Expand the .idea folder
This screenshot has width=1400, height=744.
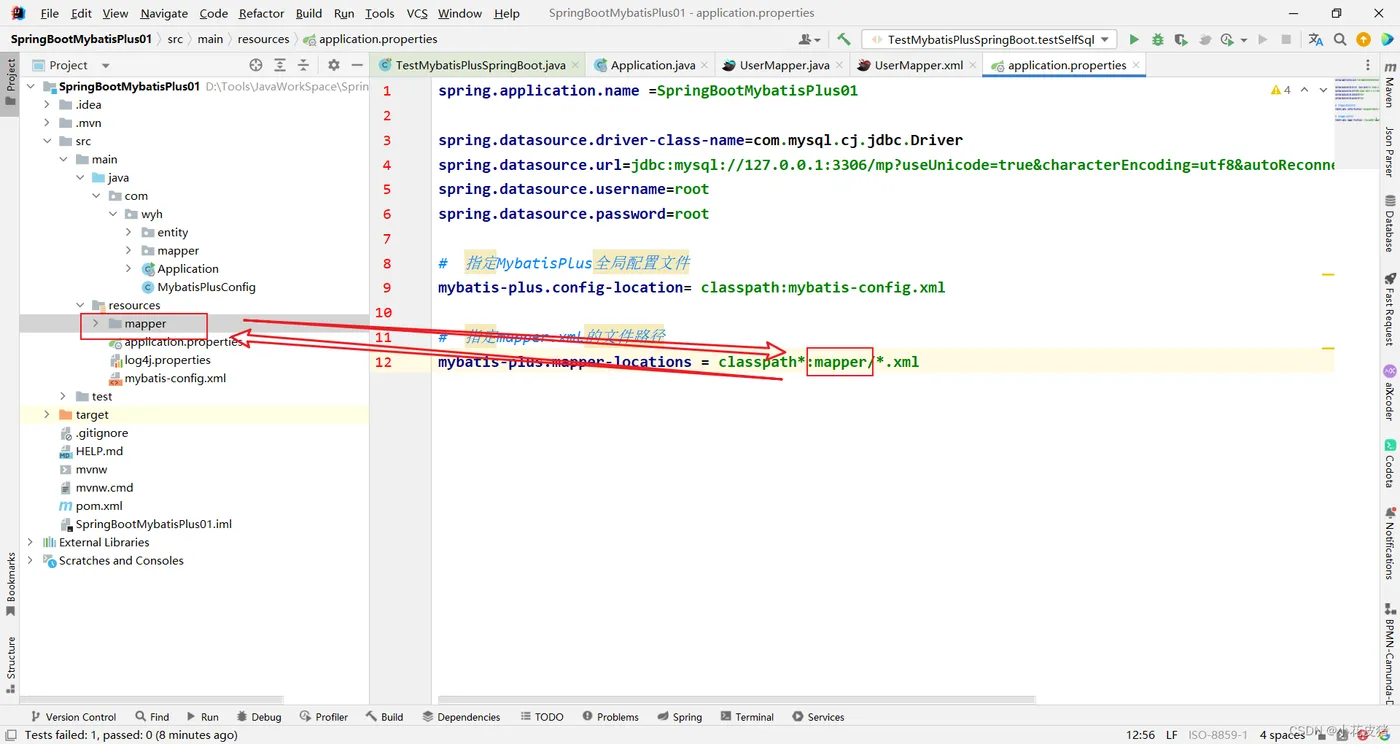tap(47, 105)
